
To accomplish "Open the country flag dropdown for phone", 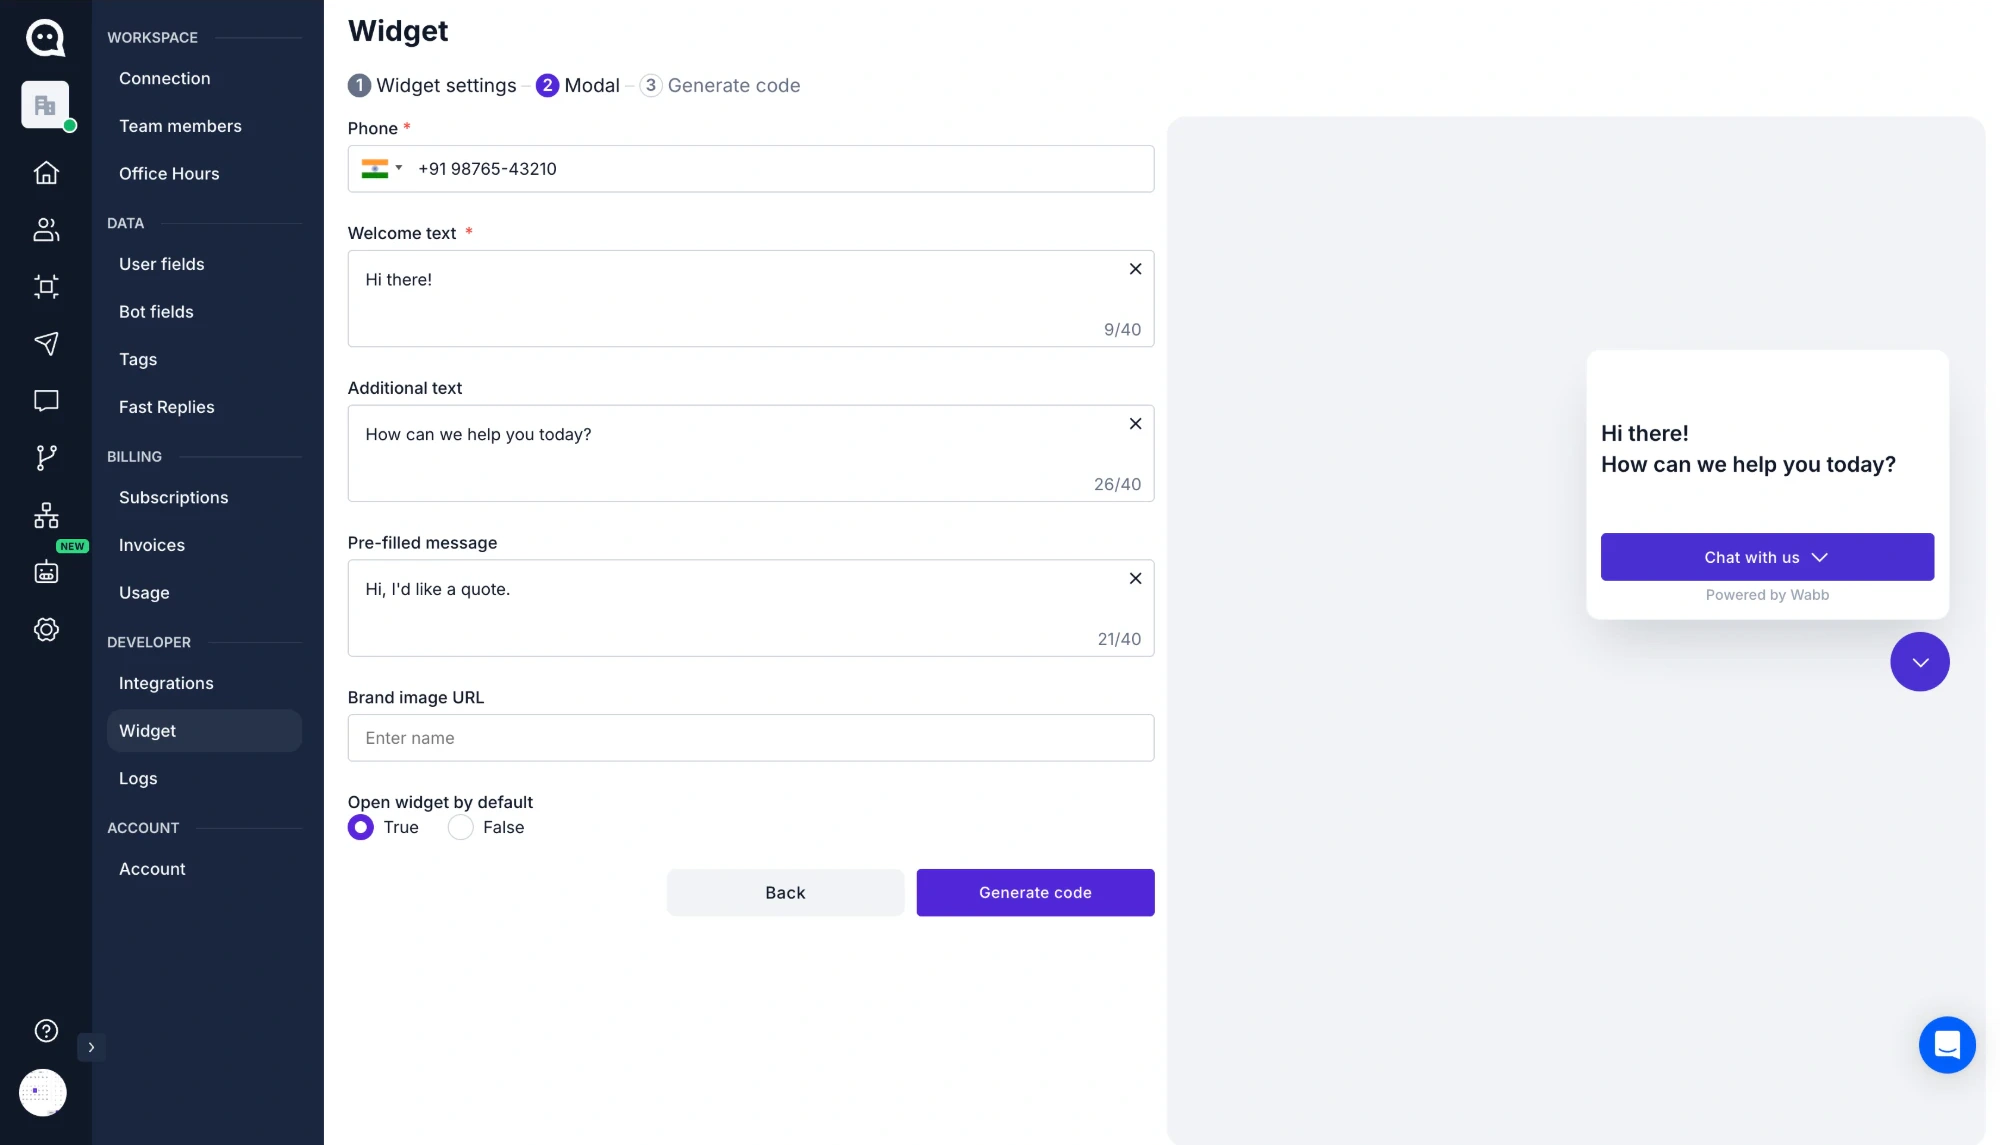I will [381, 169].
